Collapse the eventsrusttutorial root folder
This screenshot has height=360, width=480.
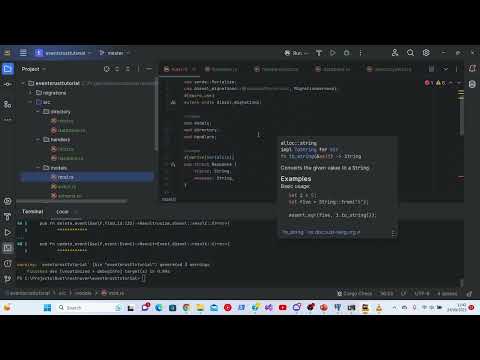23,83
